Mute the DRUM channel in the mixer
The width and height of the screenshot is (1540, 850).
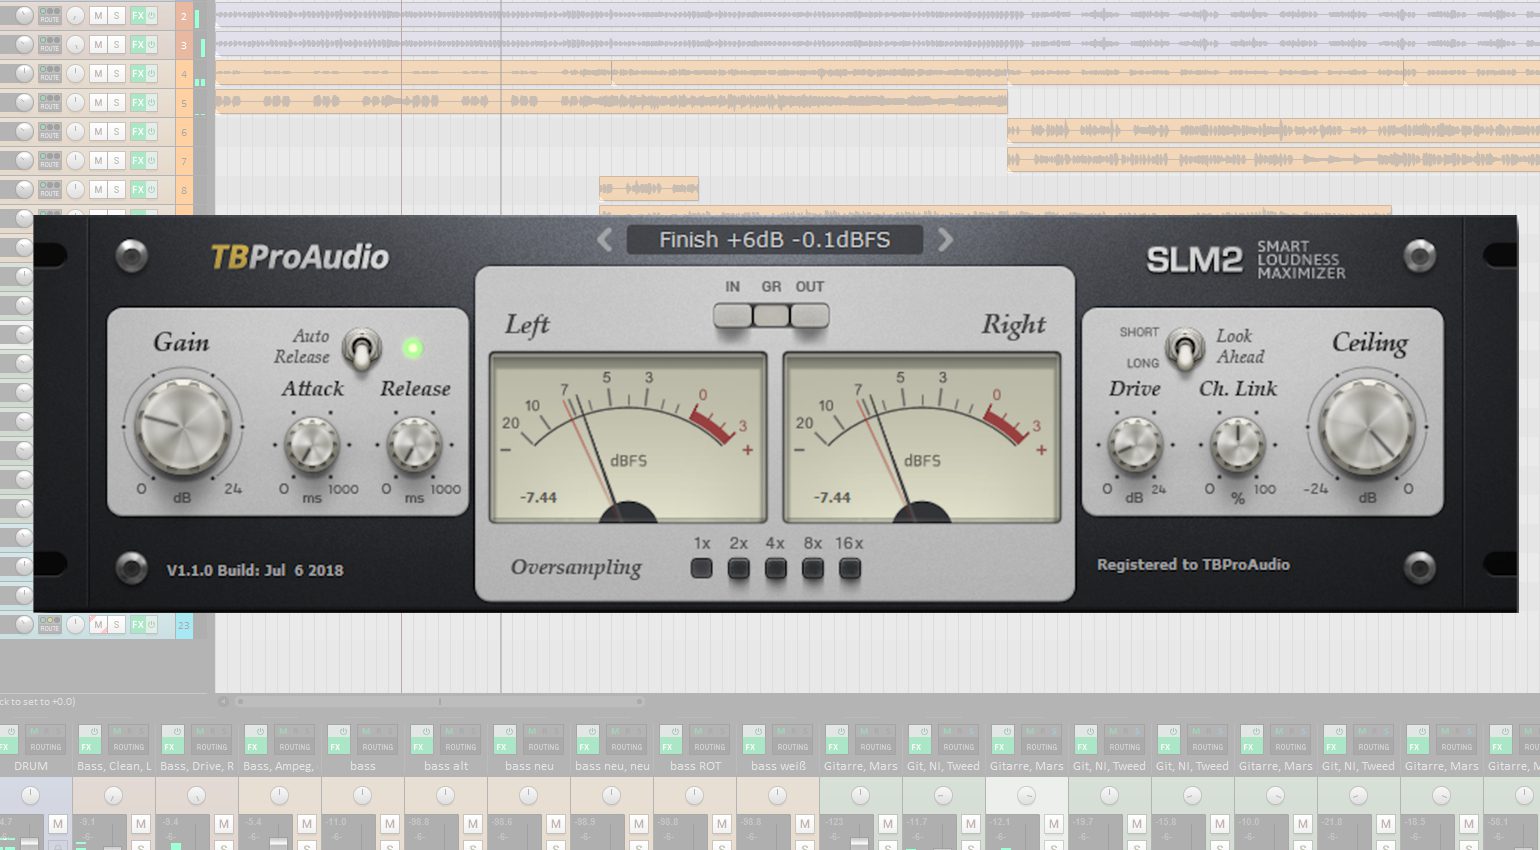57,824
